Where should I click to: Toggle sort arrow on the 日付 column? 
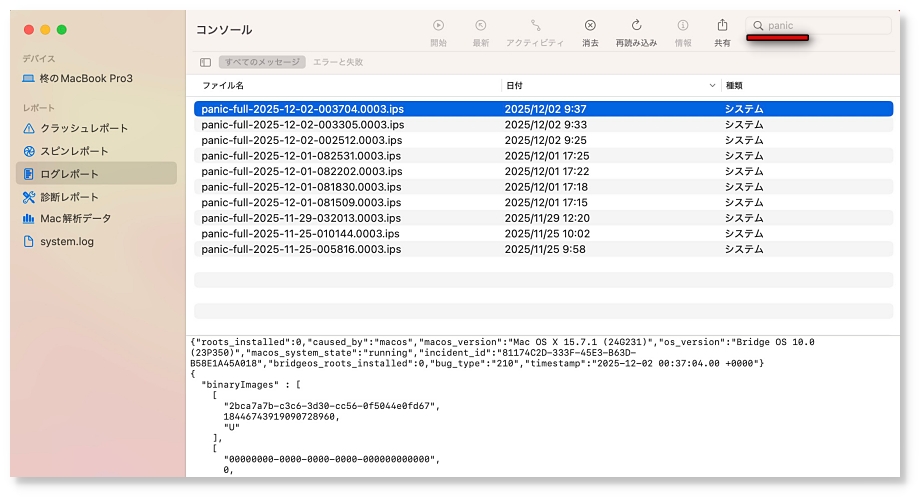coord(712,86)
